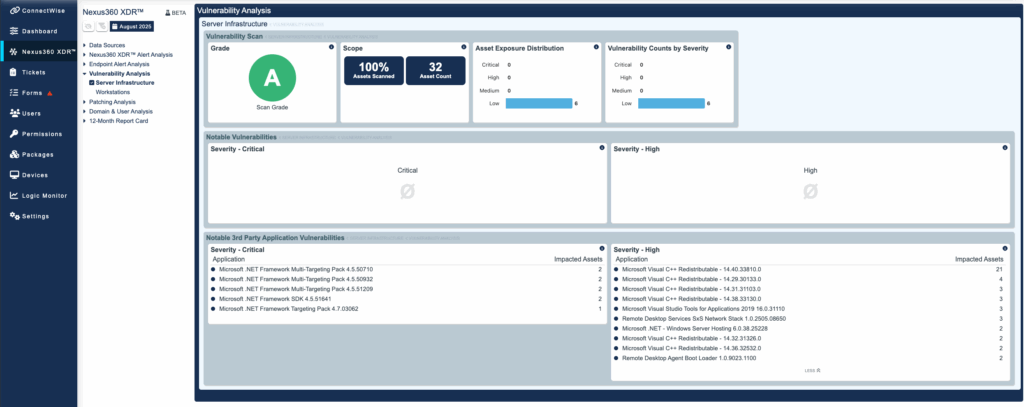This screenshot has width=1024, height=407.
Task: Click the 32 Asset Count tile
Action: [x=436, y=71]
